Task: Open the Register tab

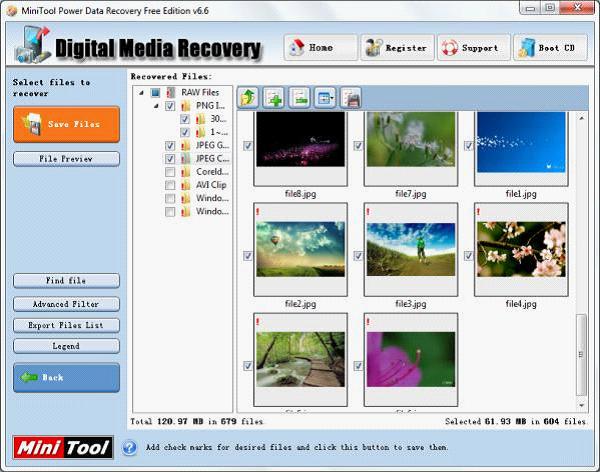Action: click(x=398, y=48)
